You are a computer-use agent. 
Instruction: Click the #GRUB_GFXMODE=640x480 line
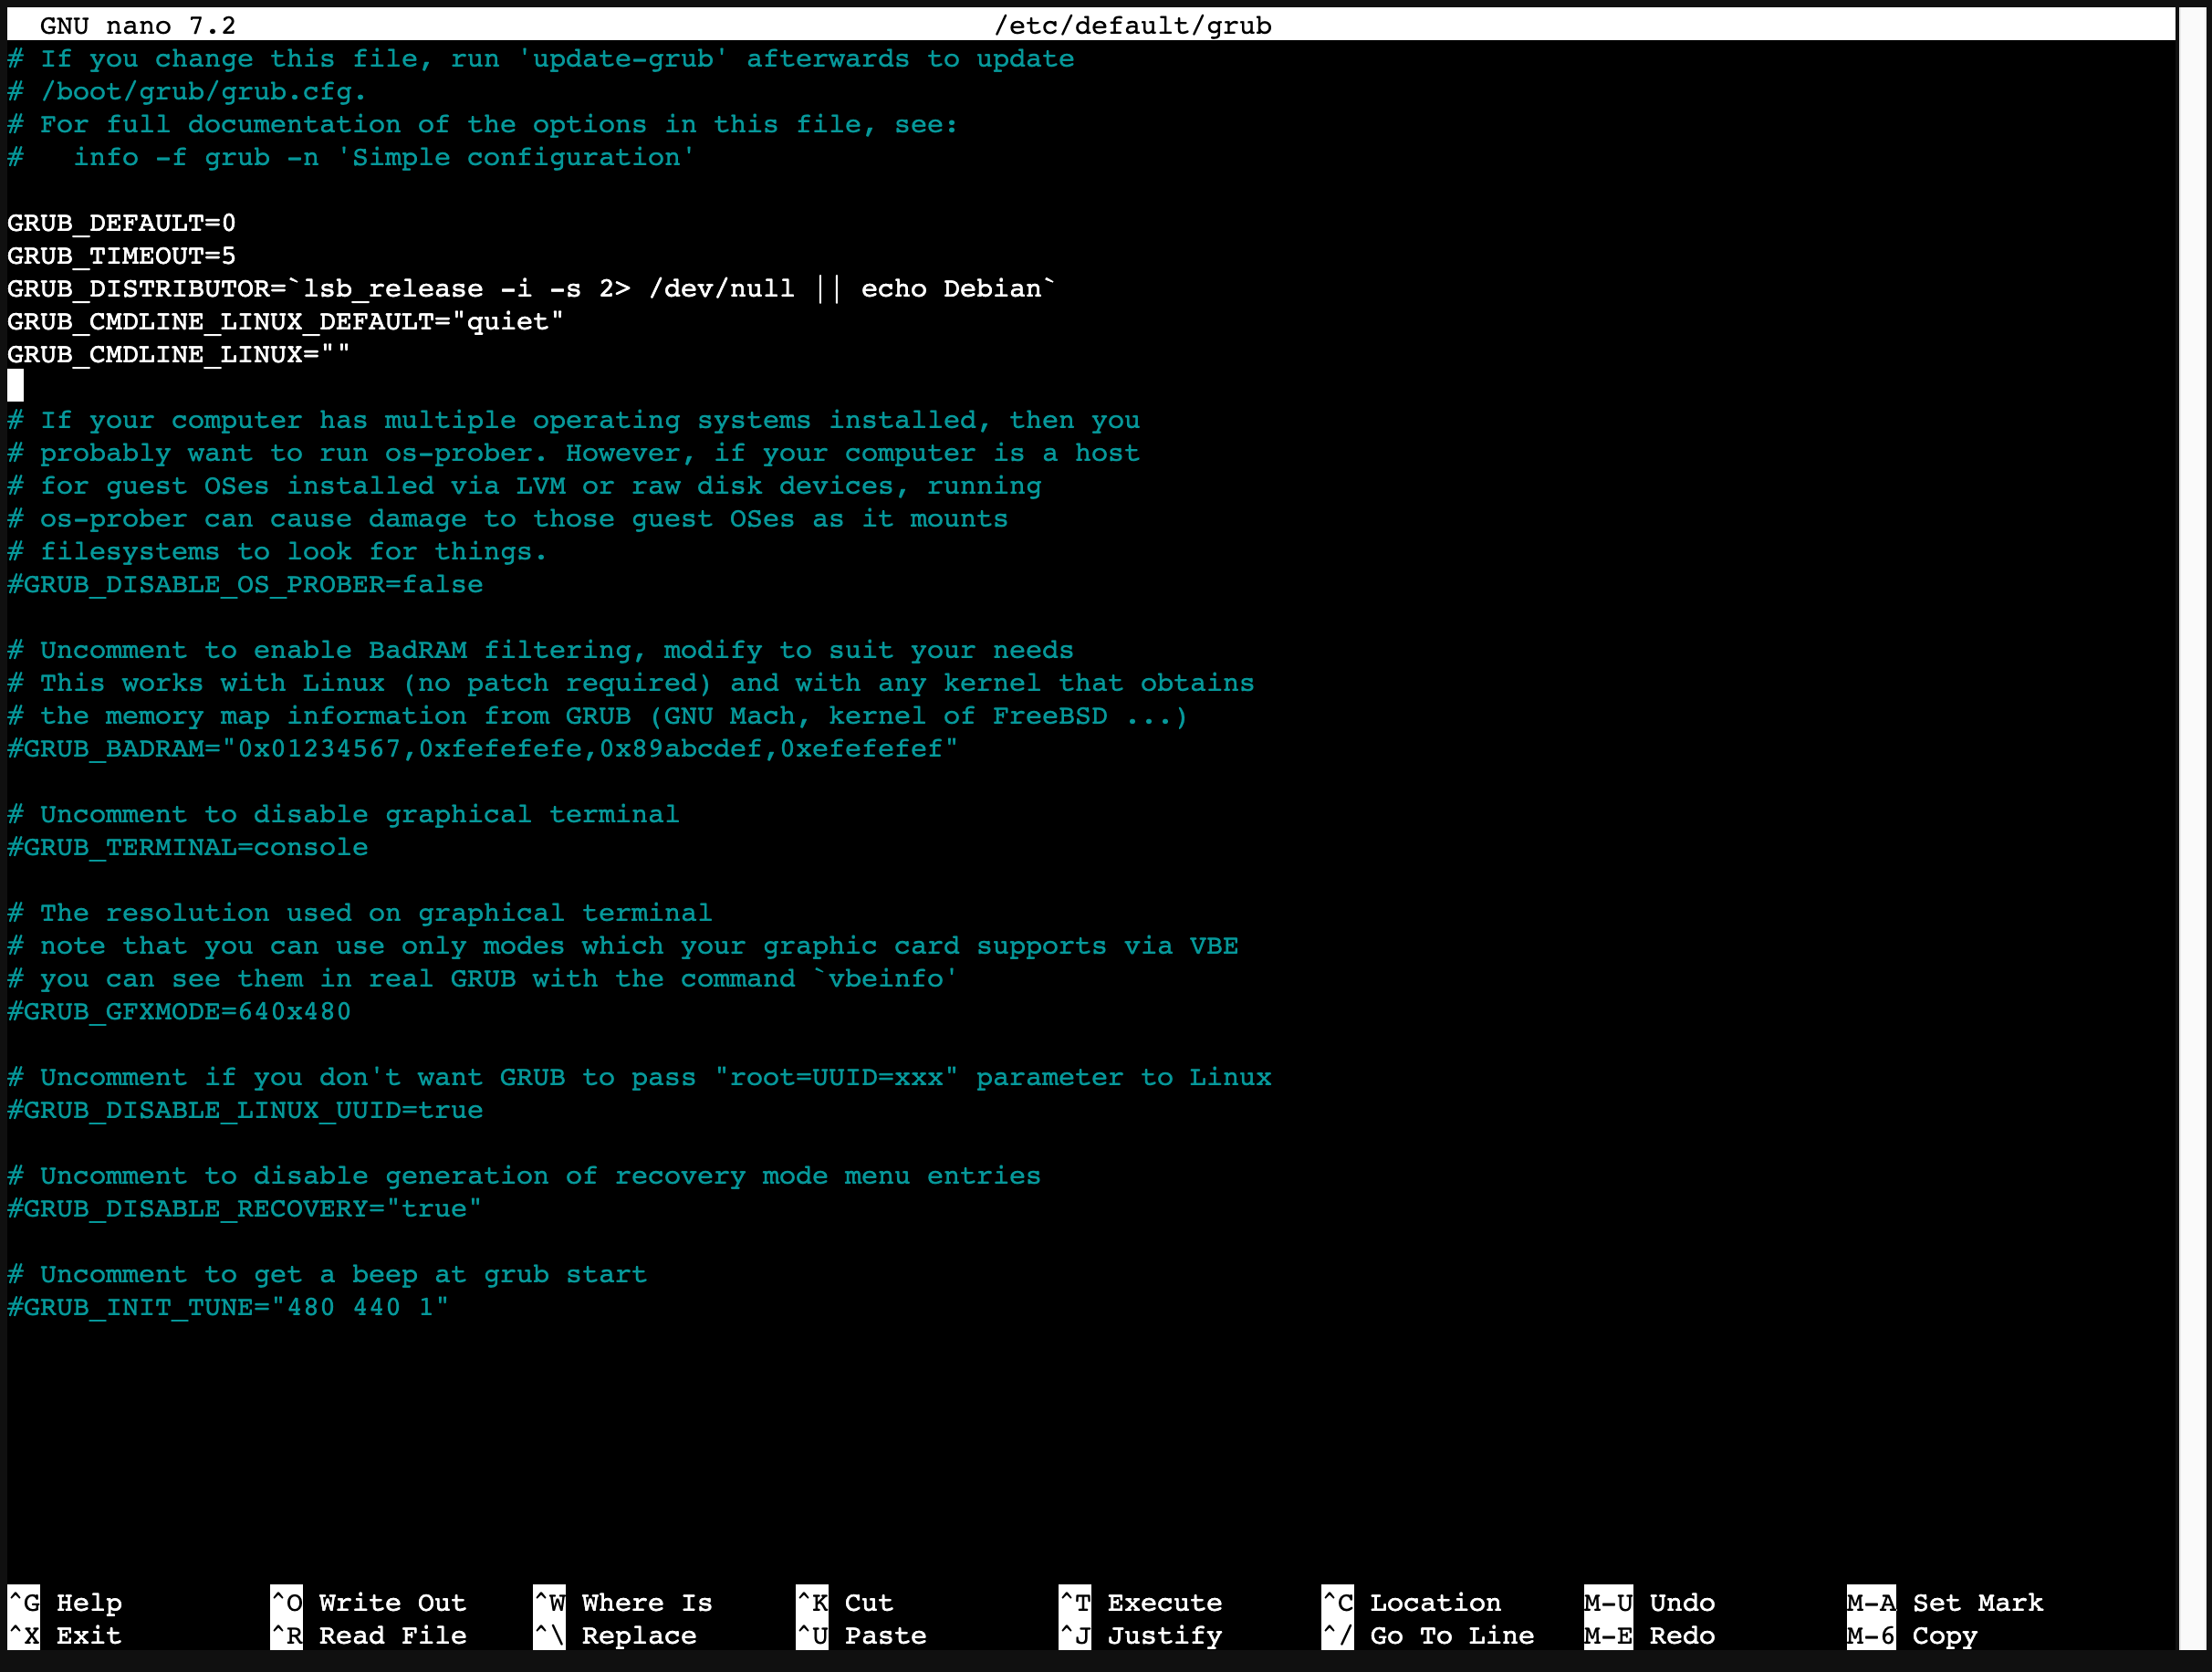point(180,1012)
